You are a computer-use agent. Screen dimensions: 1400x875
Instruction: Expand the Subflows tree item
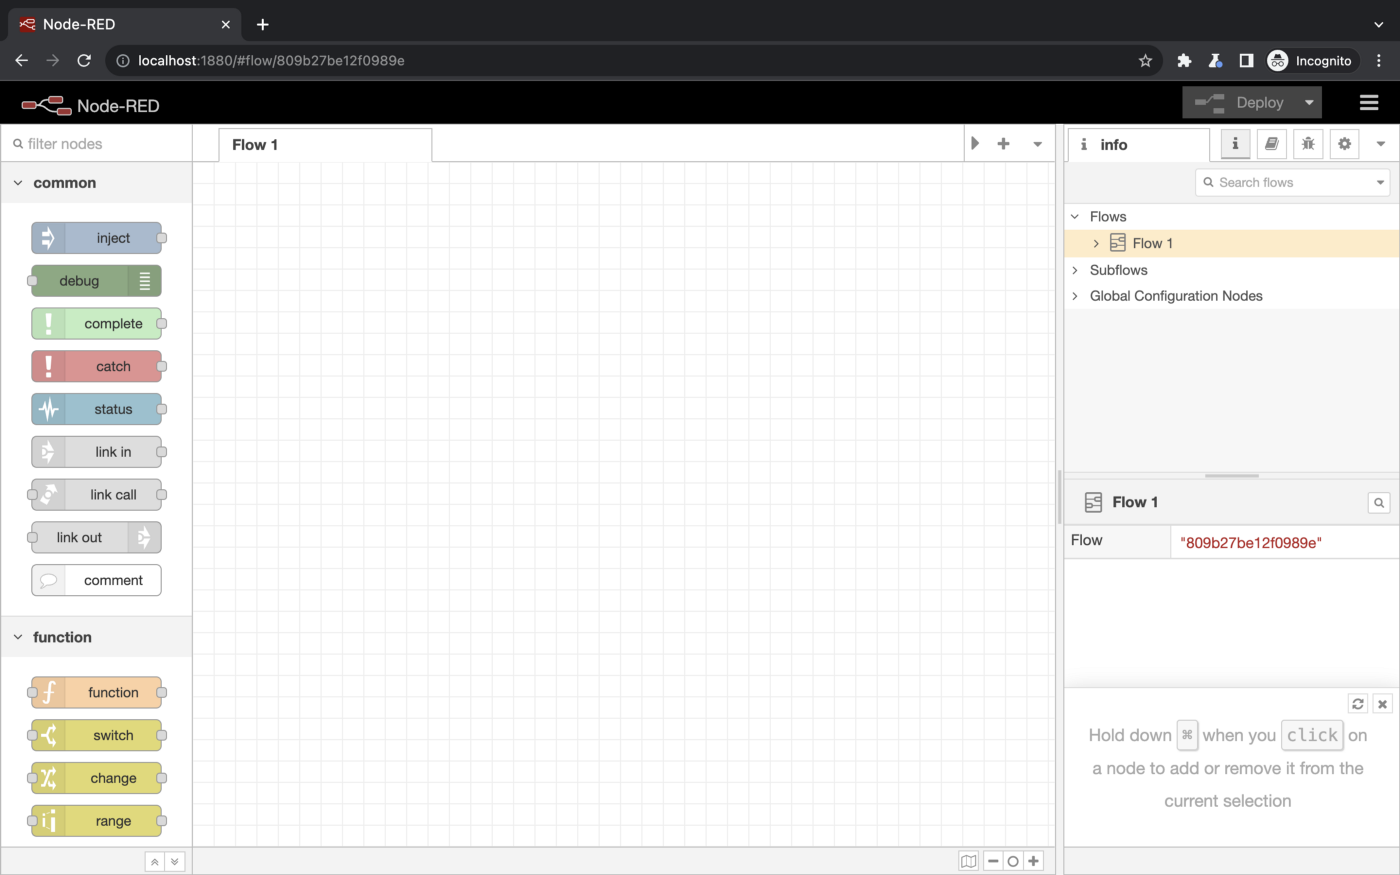(1075, 270)
